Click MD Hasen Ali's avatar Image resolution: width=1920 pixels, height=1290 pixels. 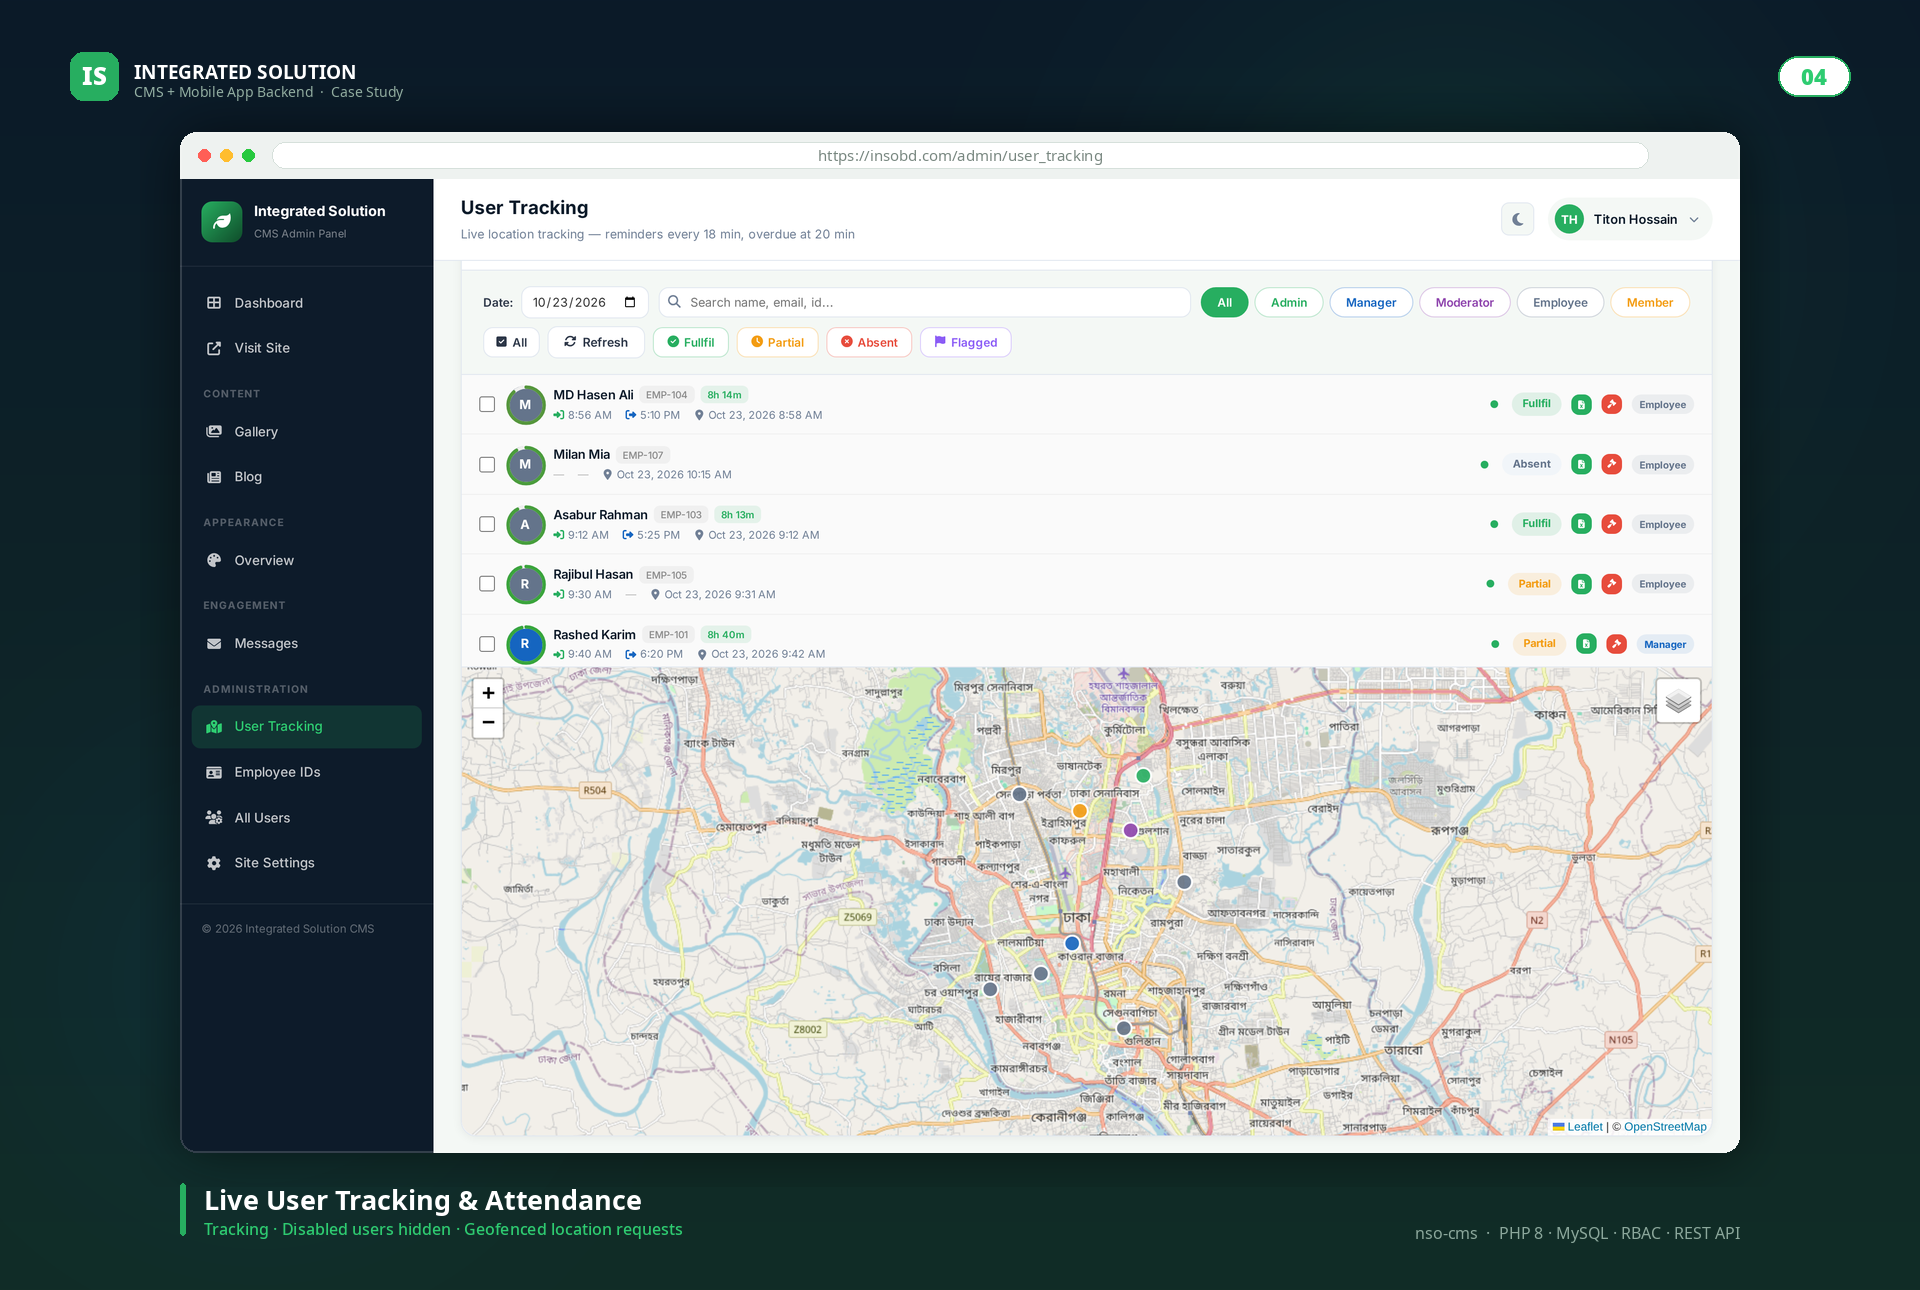[x=525, y=404]
